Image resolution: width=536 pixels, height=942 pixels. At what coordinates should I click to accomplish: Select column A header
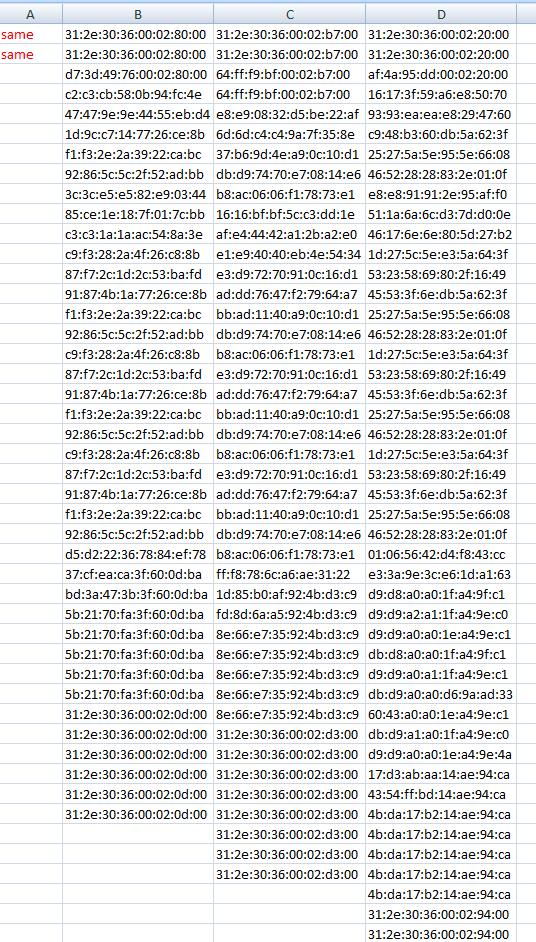(31, 14)
